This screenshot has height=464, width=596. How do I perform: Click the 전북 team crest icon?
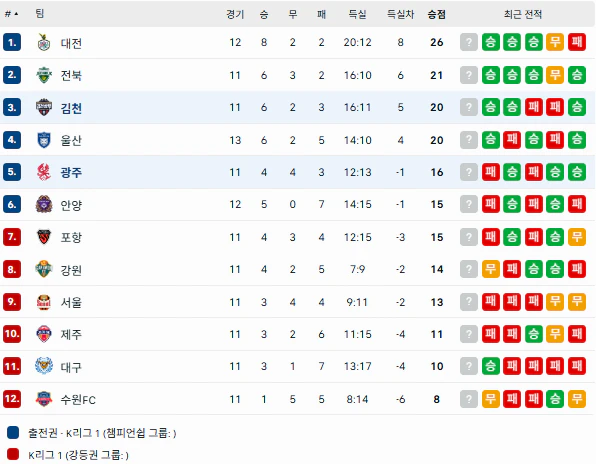(44, 75)
